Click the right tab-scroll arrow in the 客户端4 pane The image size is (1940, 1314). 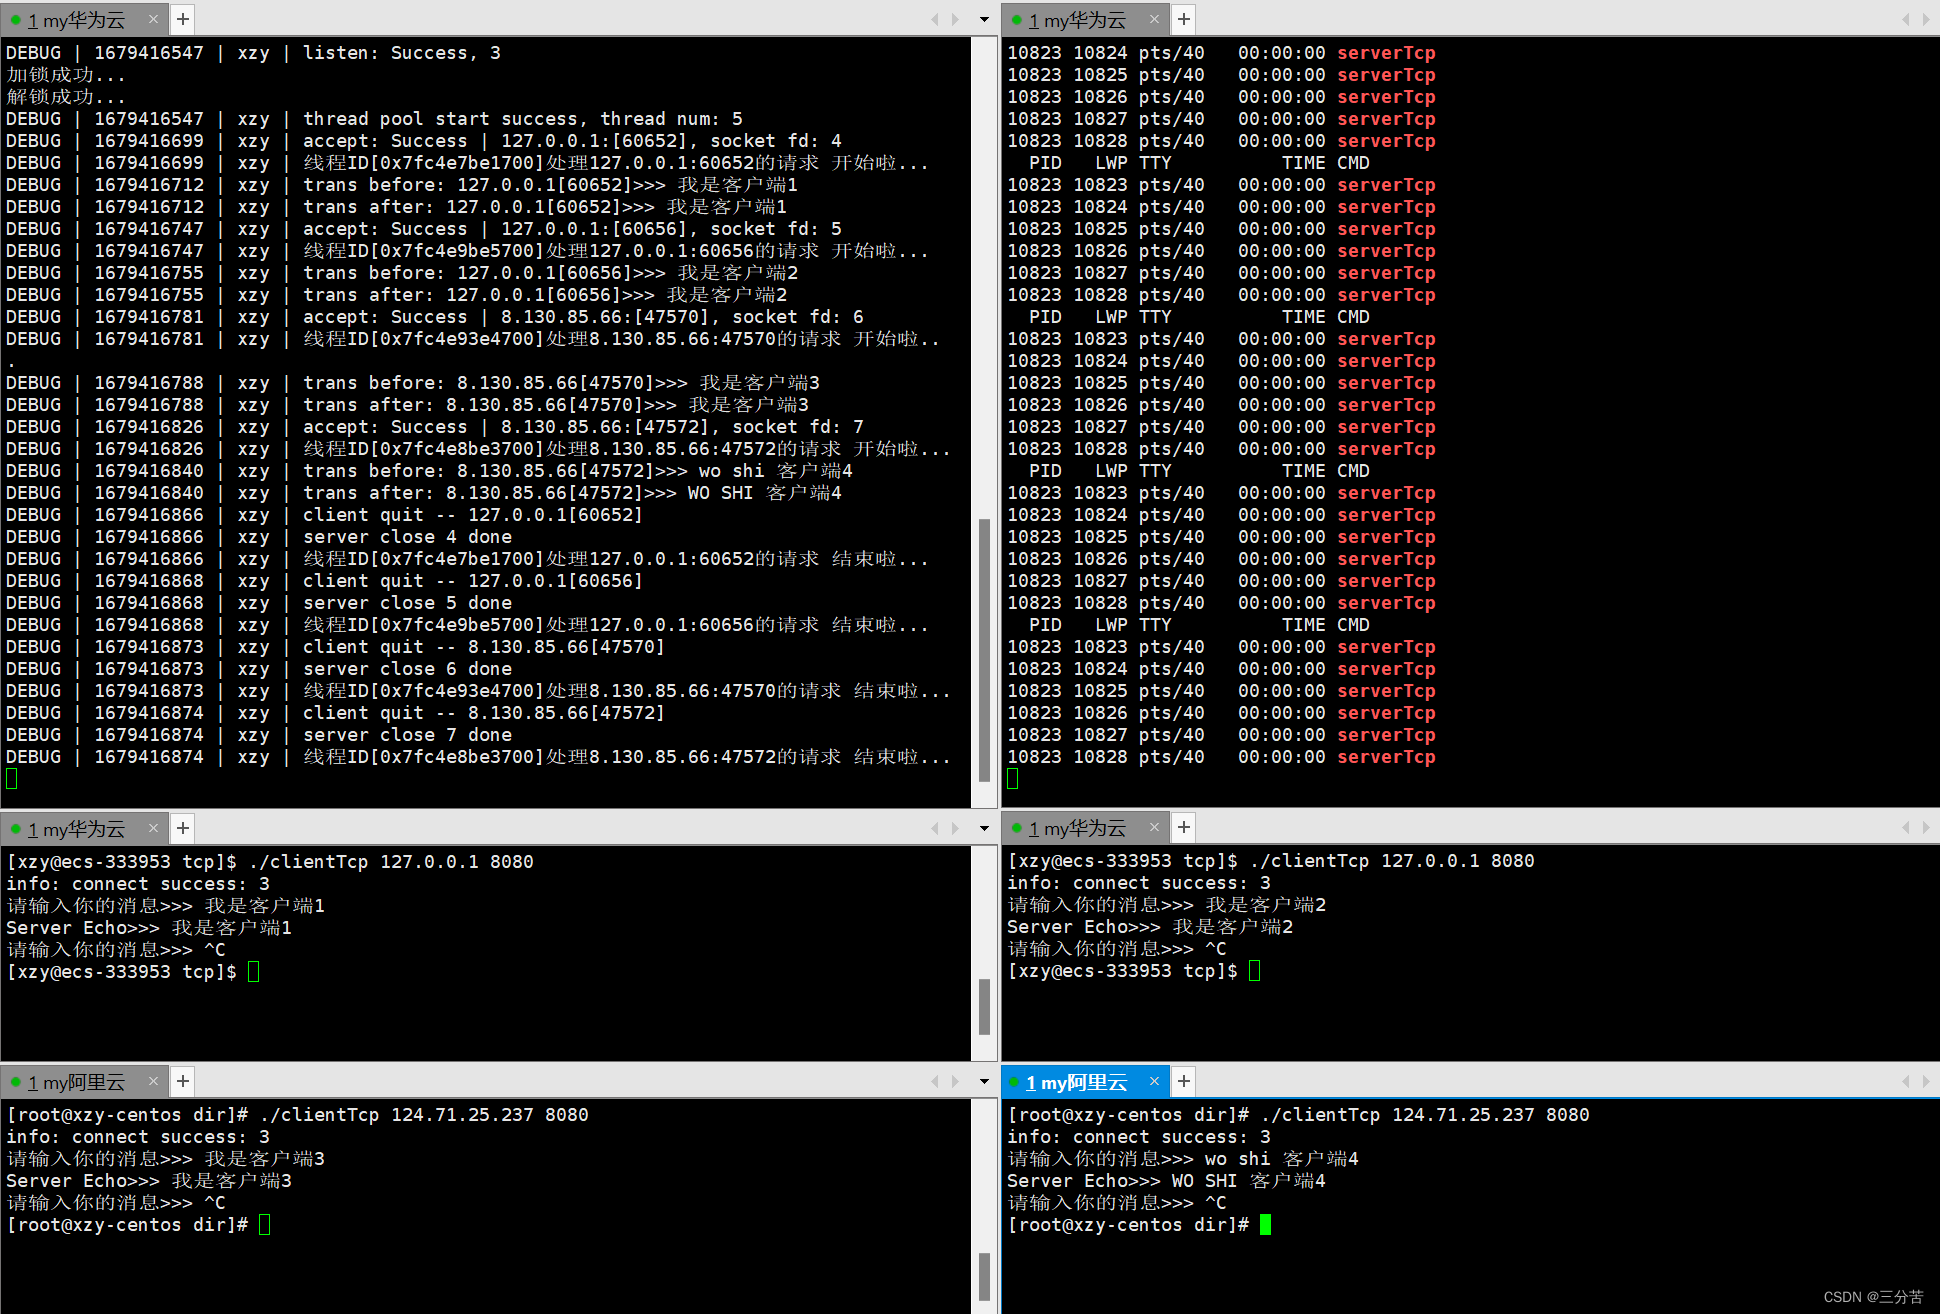1926,1081
